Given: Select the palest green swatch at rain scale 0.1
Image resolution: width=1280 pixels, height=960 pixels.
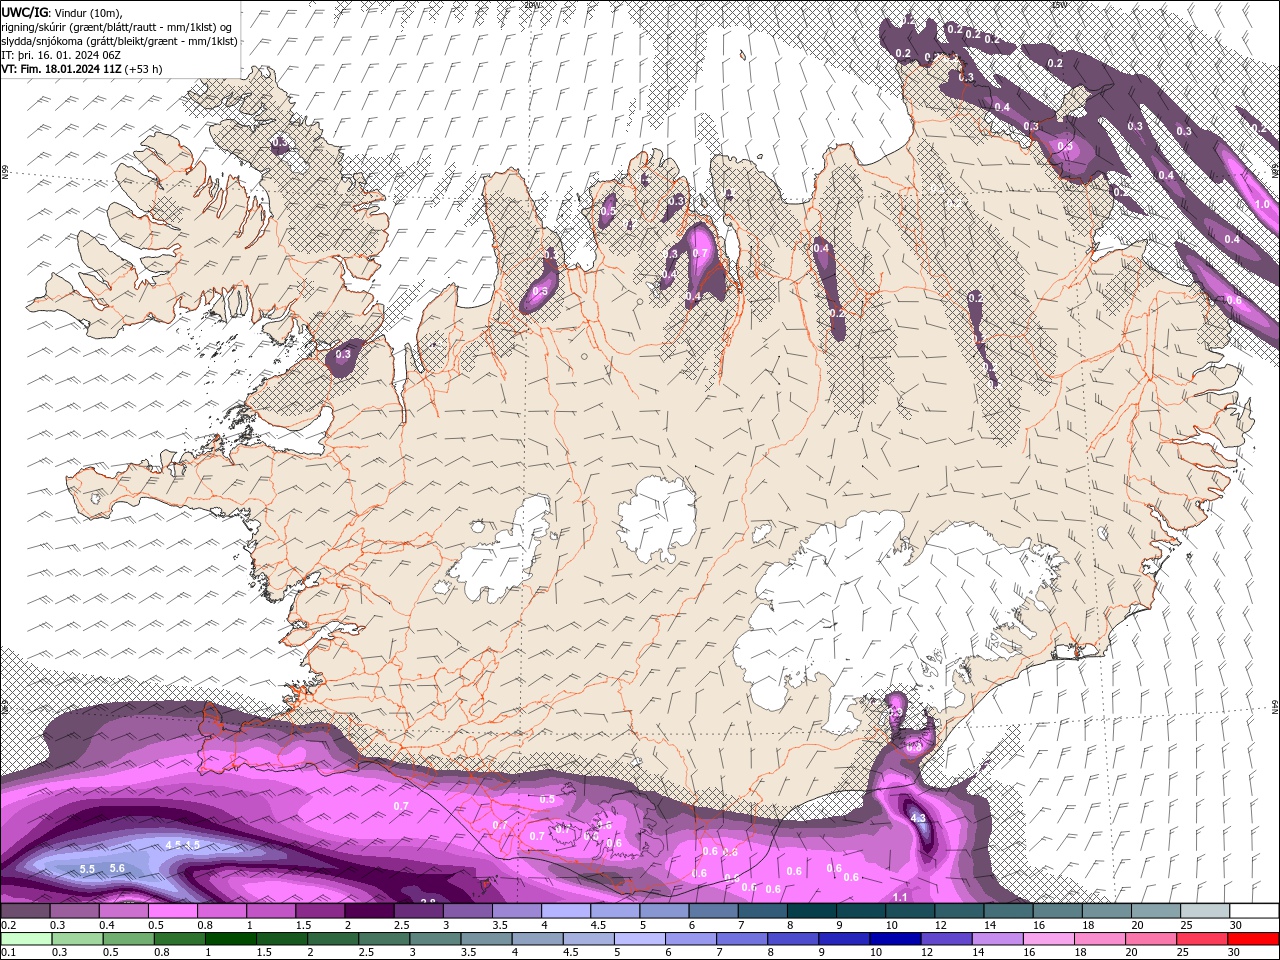Looking at the screenshot, I should pos(26,938).
